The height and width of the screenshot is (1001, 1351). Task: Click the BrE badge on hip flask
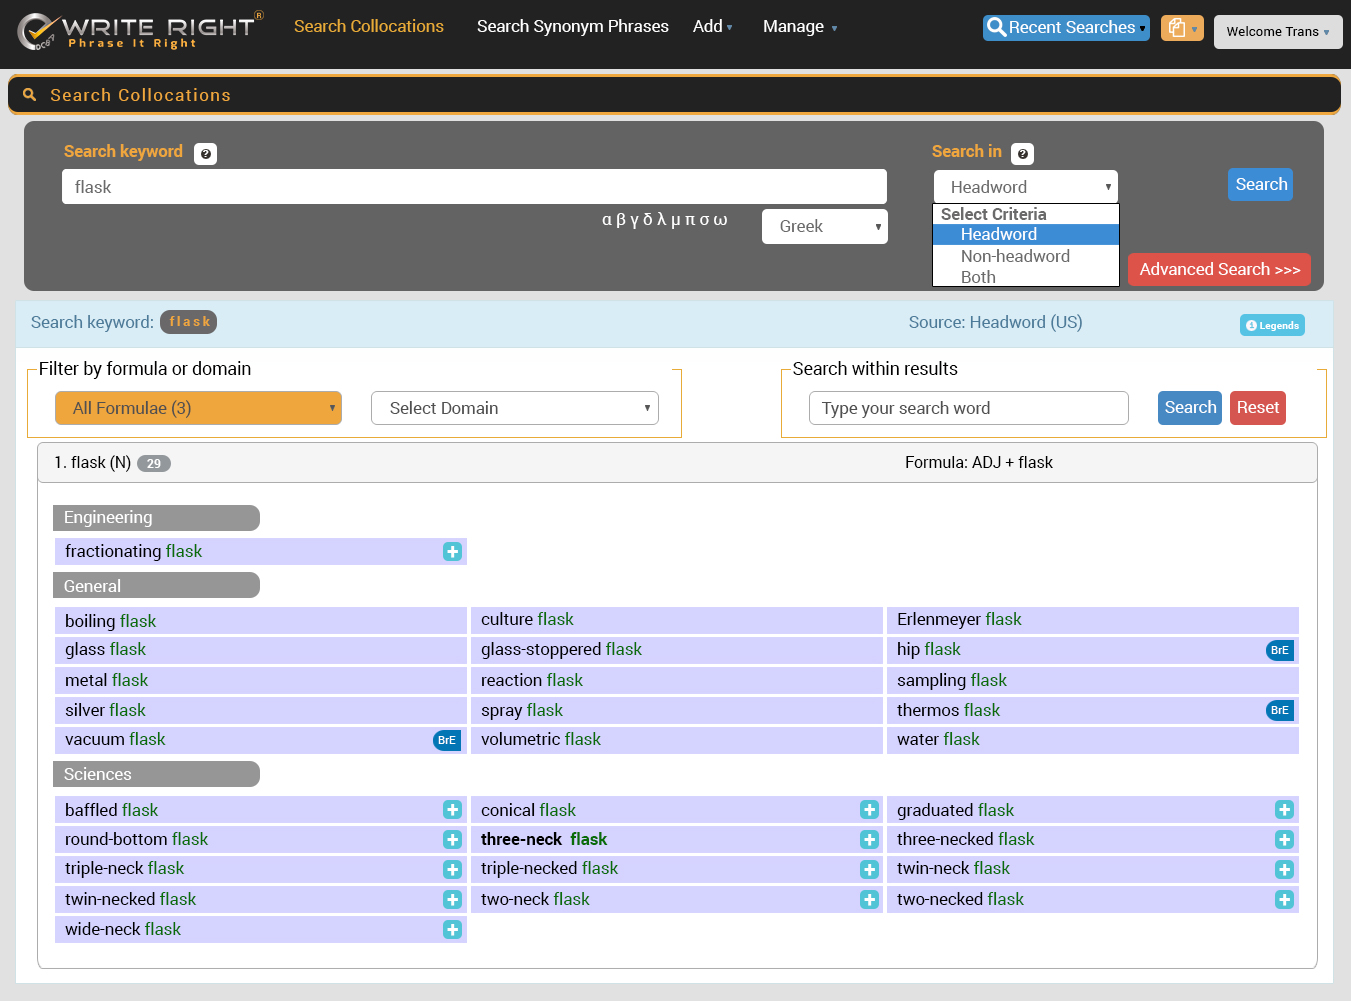[1279, 650]
